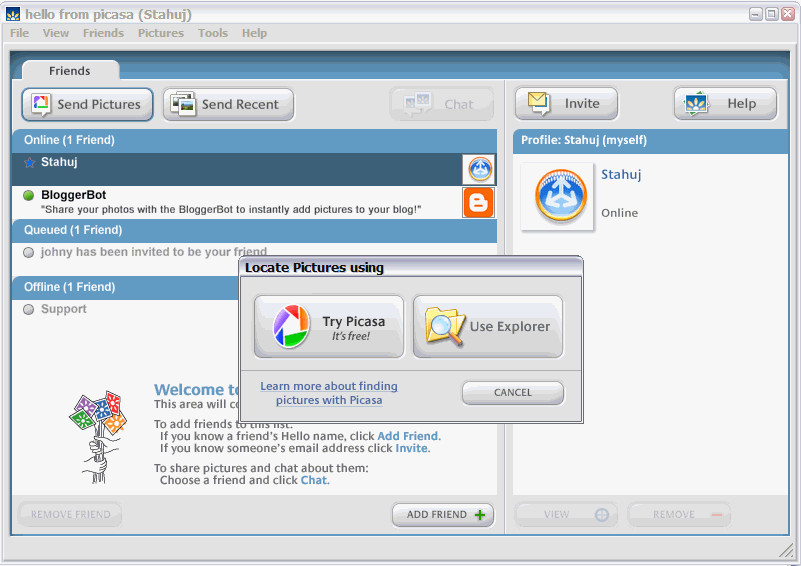801x566 pixels.
Task: Click the Add Friend link in welcome text
Action: point(408,436)
